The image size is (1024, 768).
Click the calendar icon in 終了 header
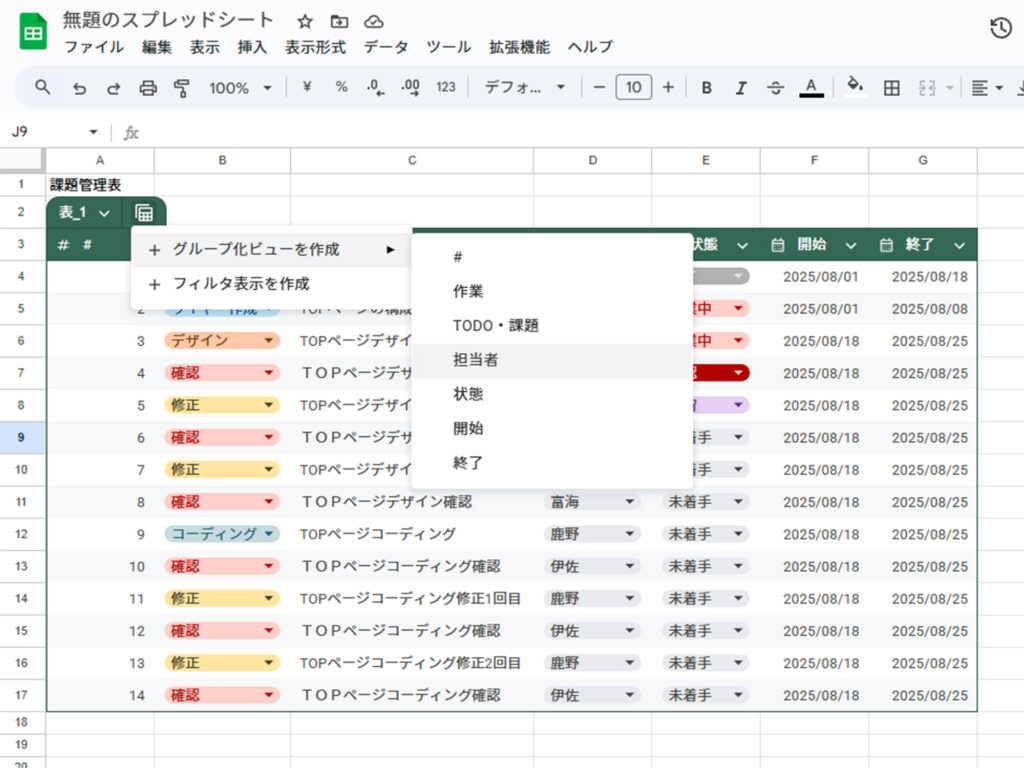(886, 245)
